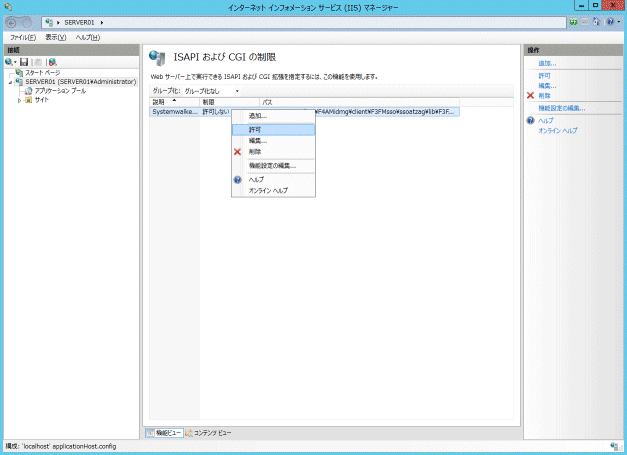Click SERVER01 in the address breadcrumb
627x455 pixels.
(79, 23)
